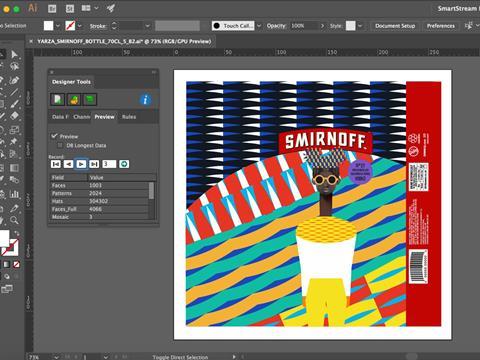Open the Style dropdown arrow
The width and height of the screenshot is (480, 360).
(x=360, y=26)
